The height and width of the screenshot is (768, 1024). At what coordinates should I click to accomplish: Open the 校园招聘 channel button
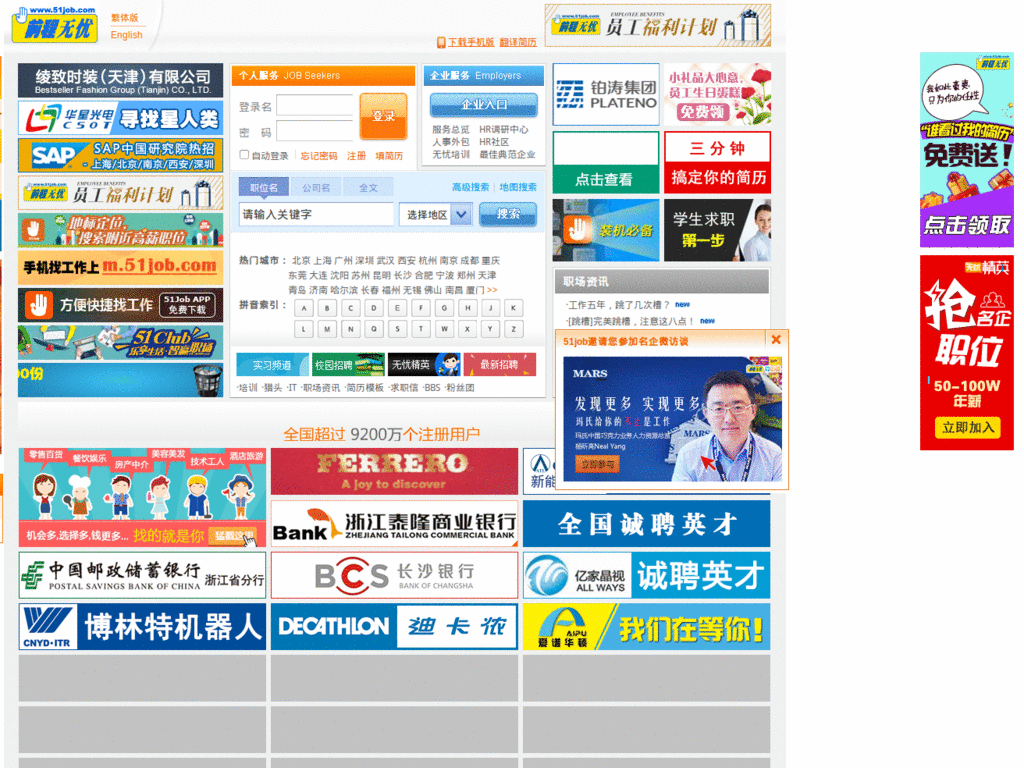click(x=348, y=365)
